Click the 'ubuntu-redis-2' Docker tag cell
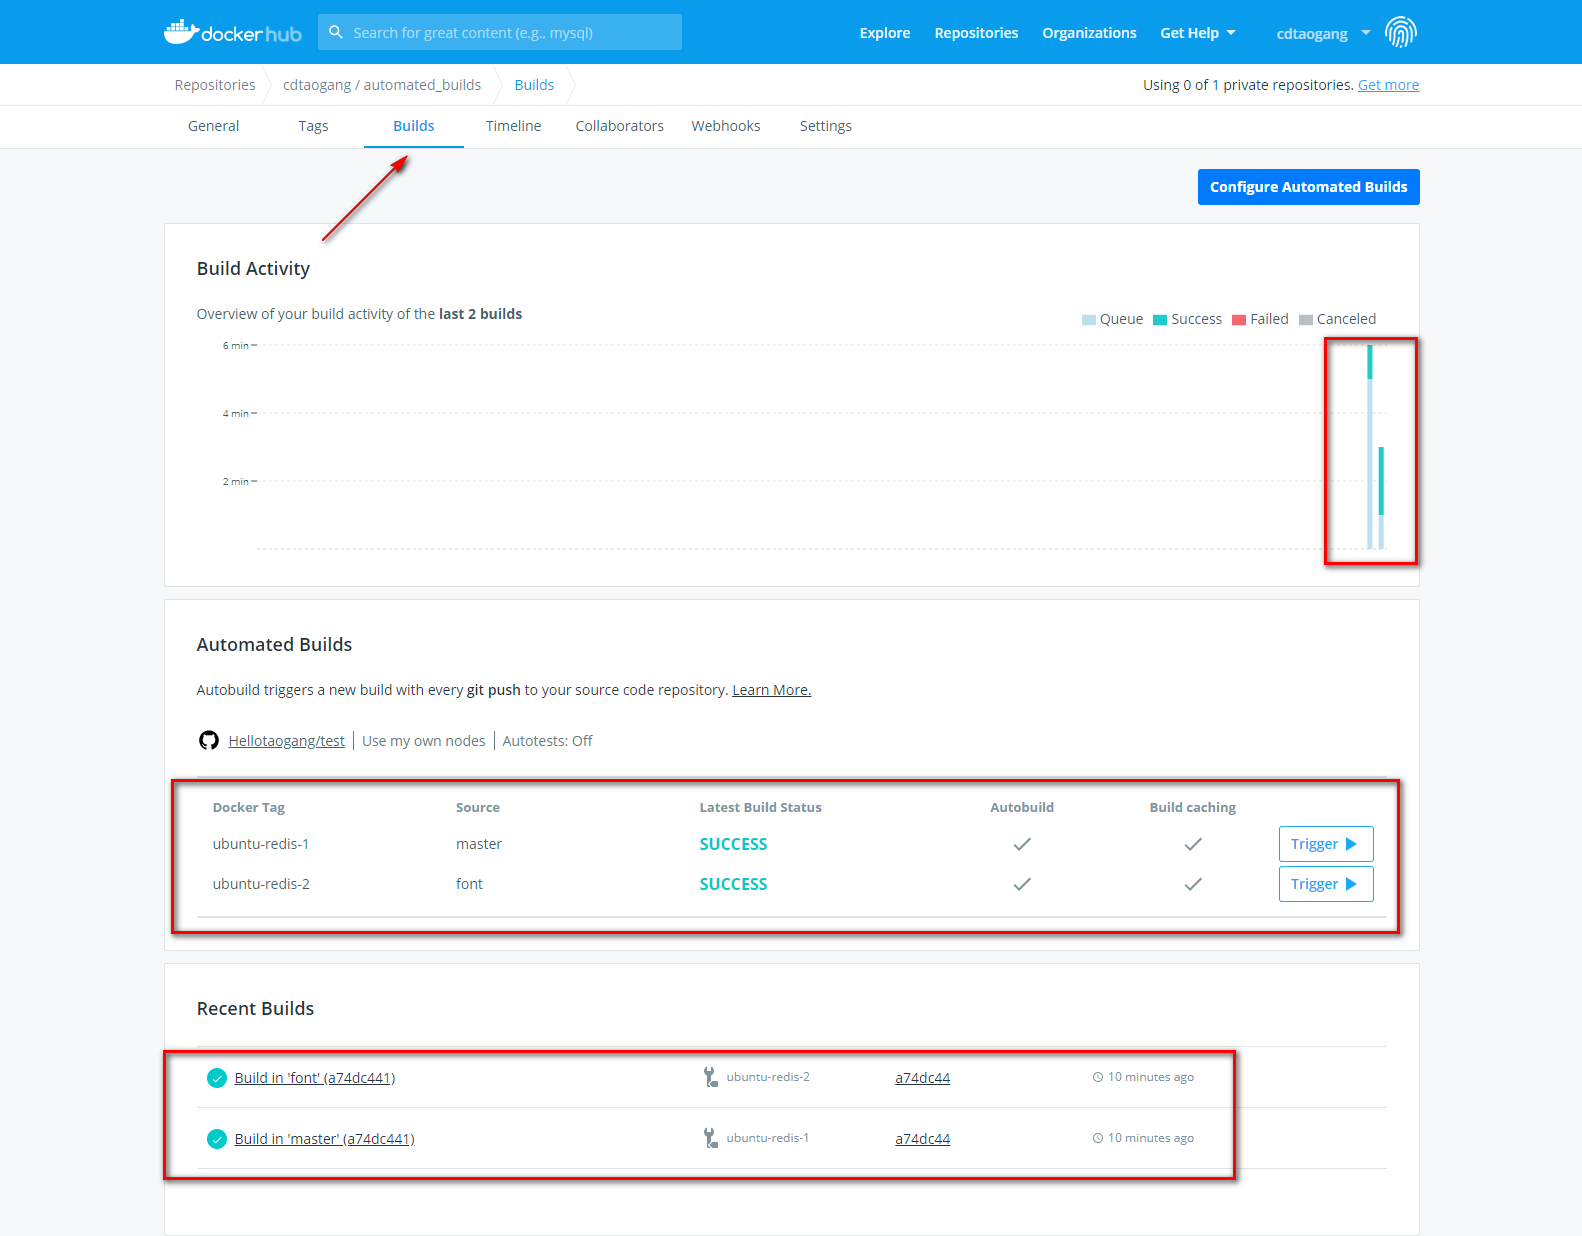 [x=261, y=884]
